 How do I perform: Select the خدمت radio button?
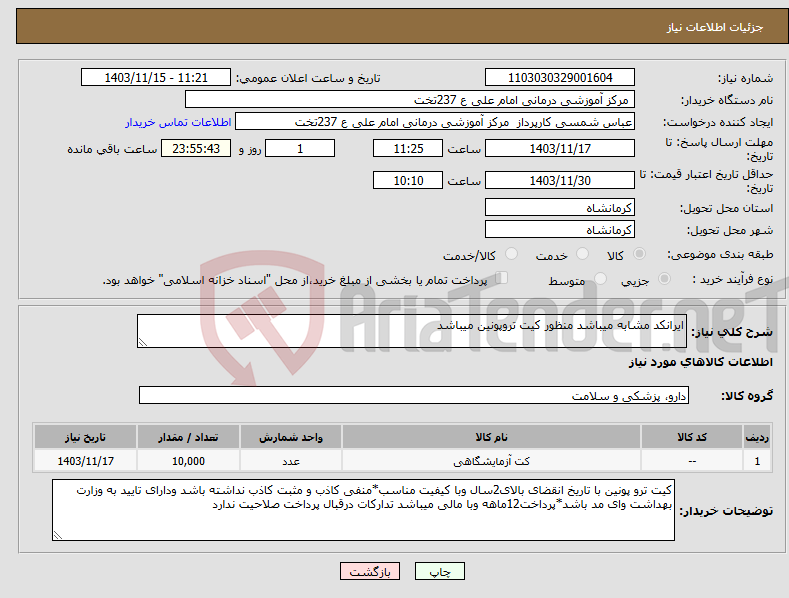(x=583, y=254)
